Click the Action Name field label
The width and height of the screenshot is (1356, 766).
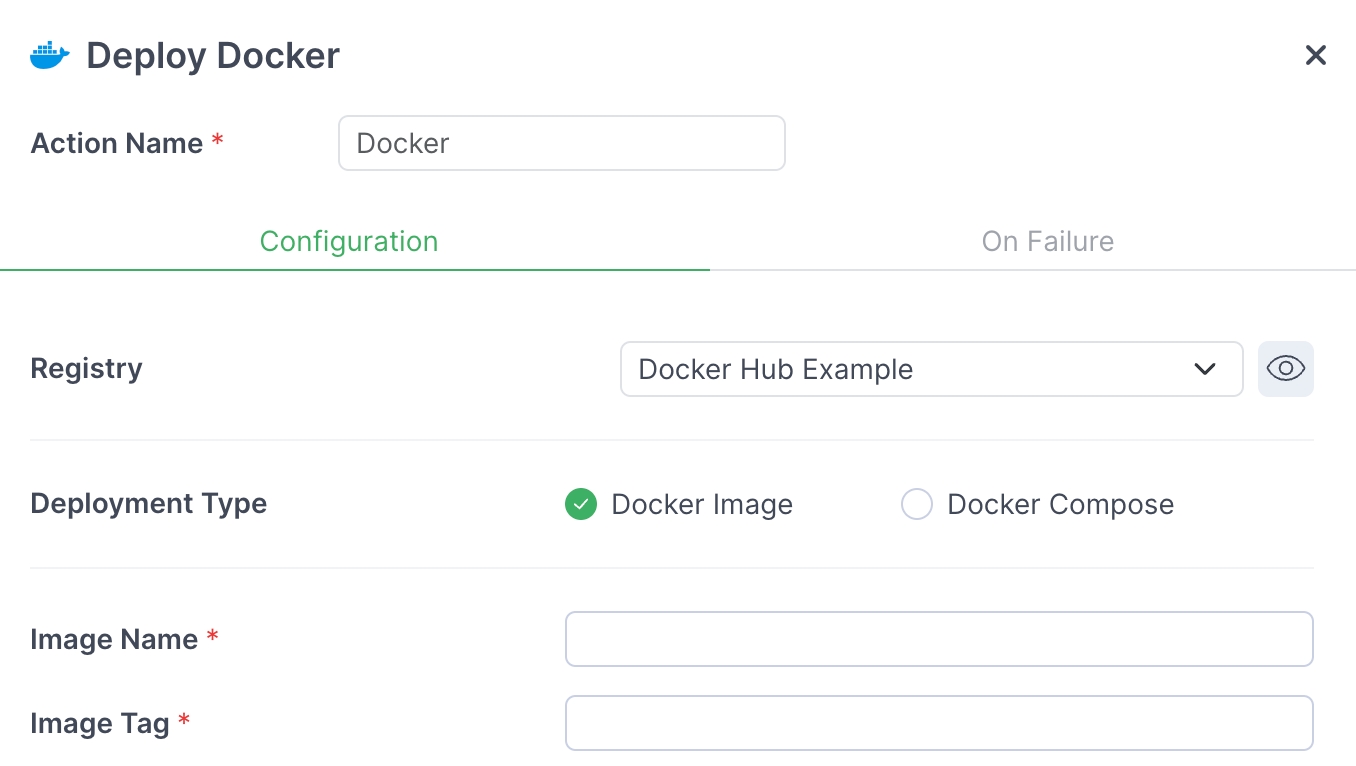pyautogui.click(x=117, y=144)
